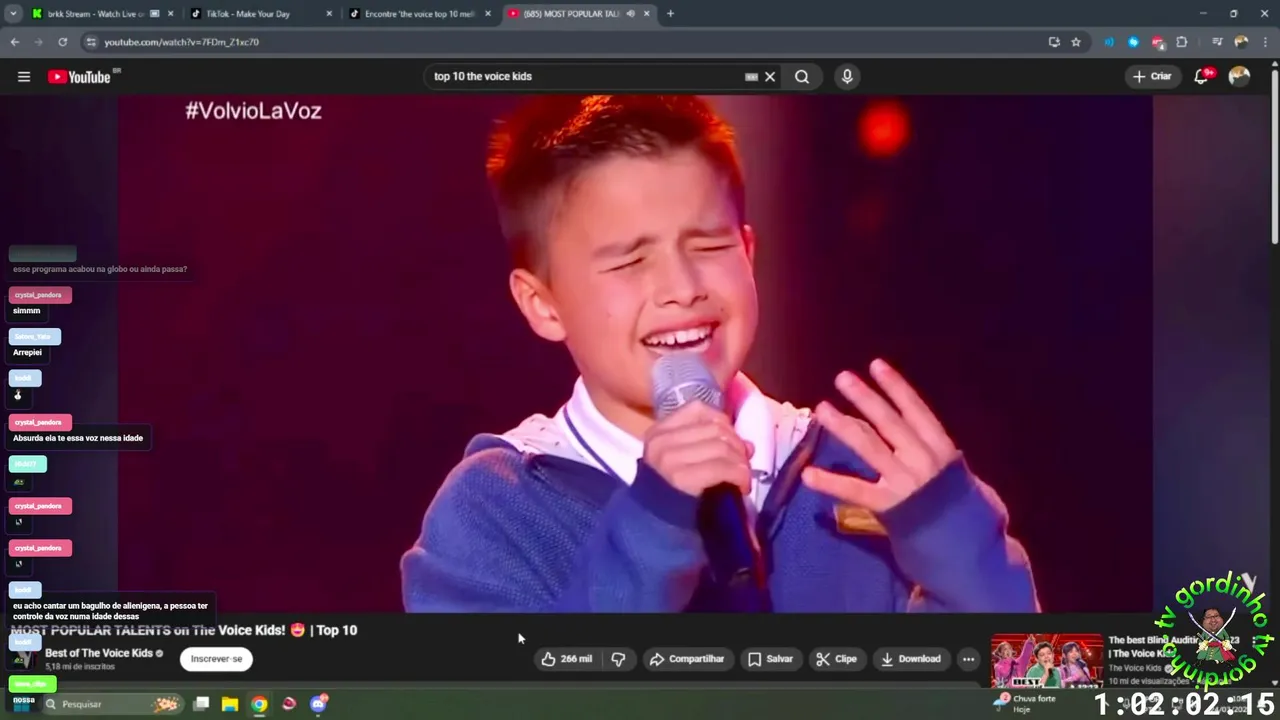
Task: Click the Download button under video
Action: click(x=911, y=659)
